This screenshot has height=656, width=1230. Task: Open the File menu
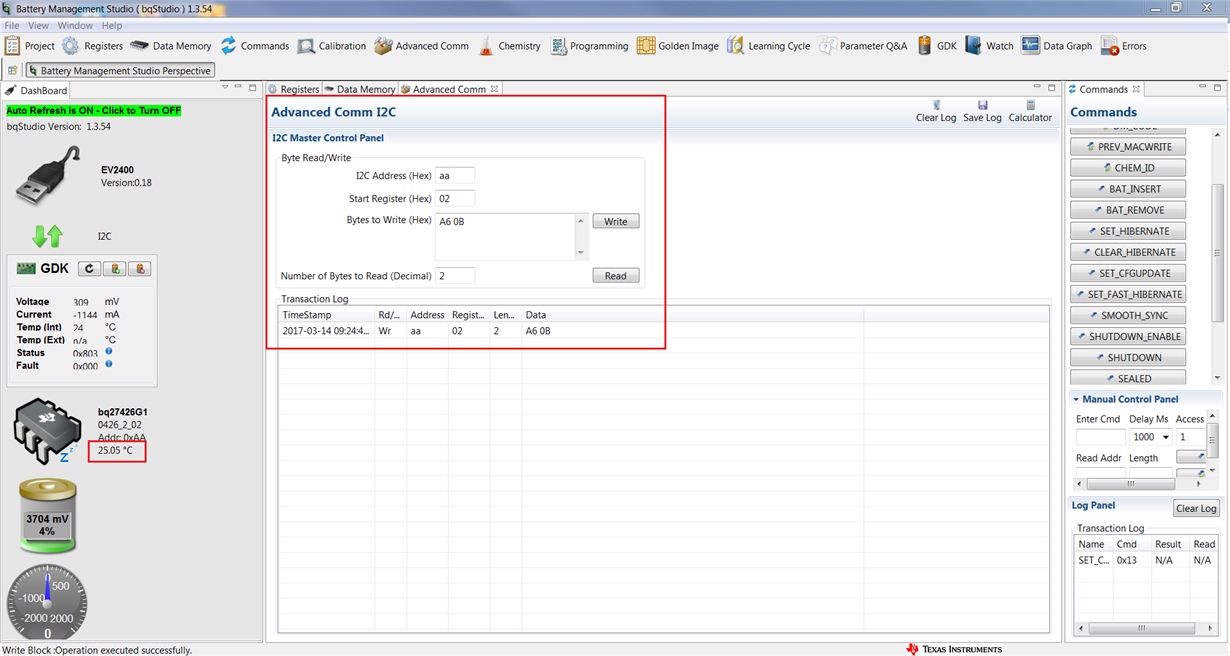coord(12,25)
